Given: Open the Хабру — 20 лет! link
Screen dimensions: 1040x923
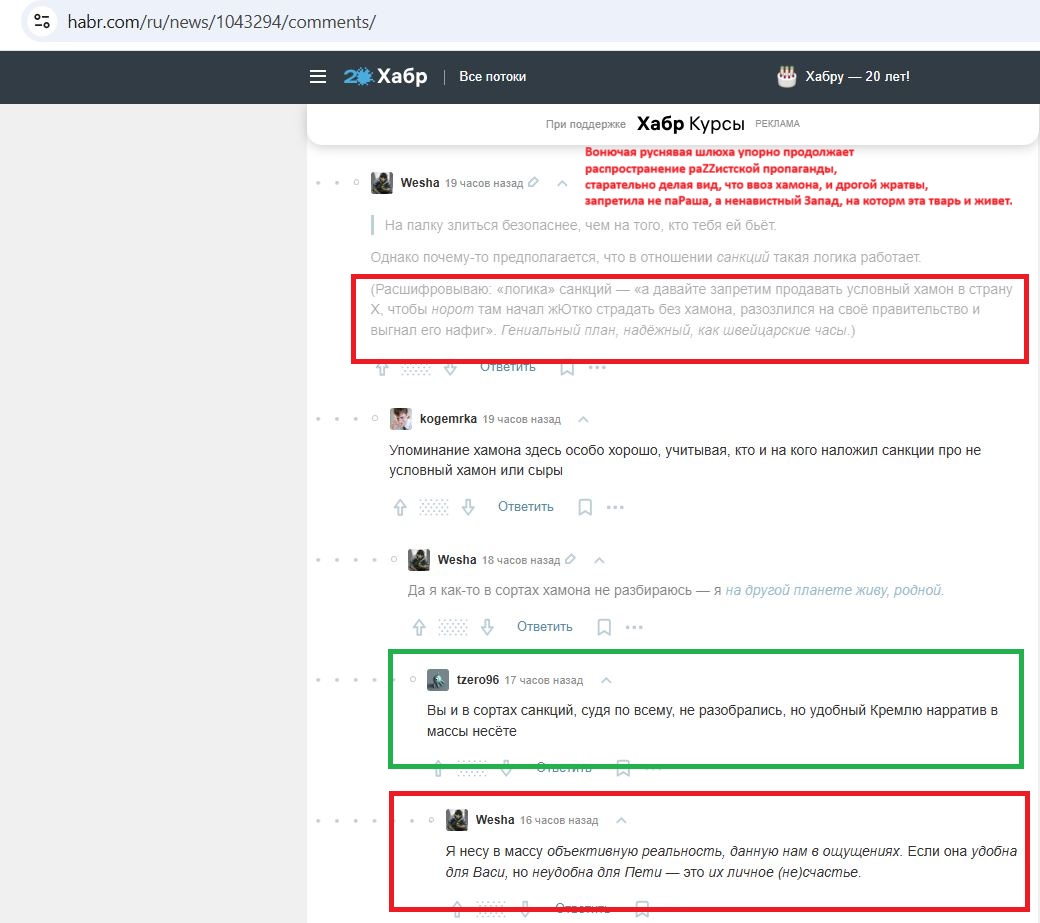Looking at the screenshot, I should click(857, 77).
